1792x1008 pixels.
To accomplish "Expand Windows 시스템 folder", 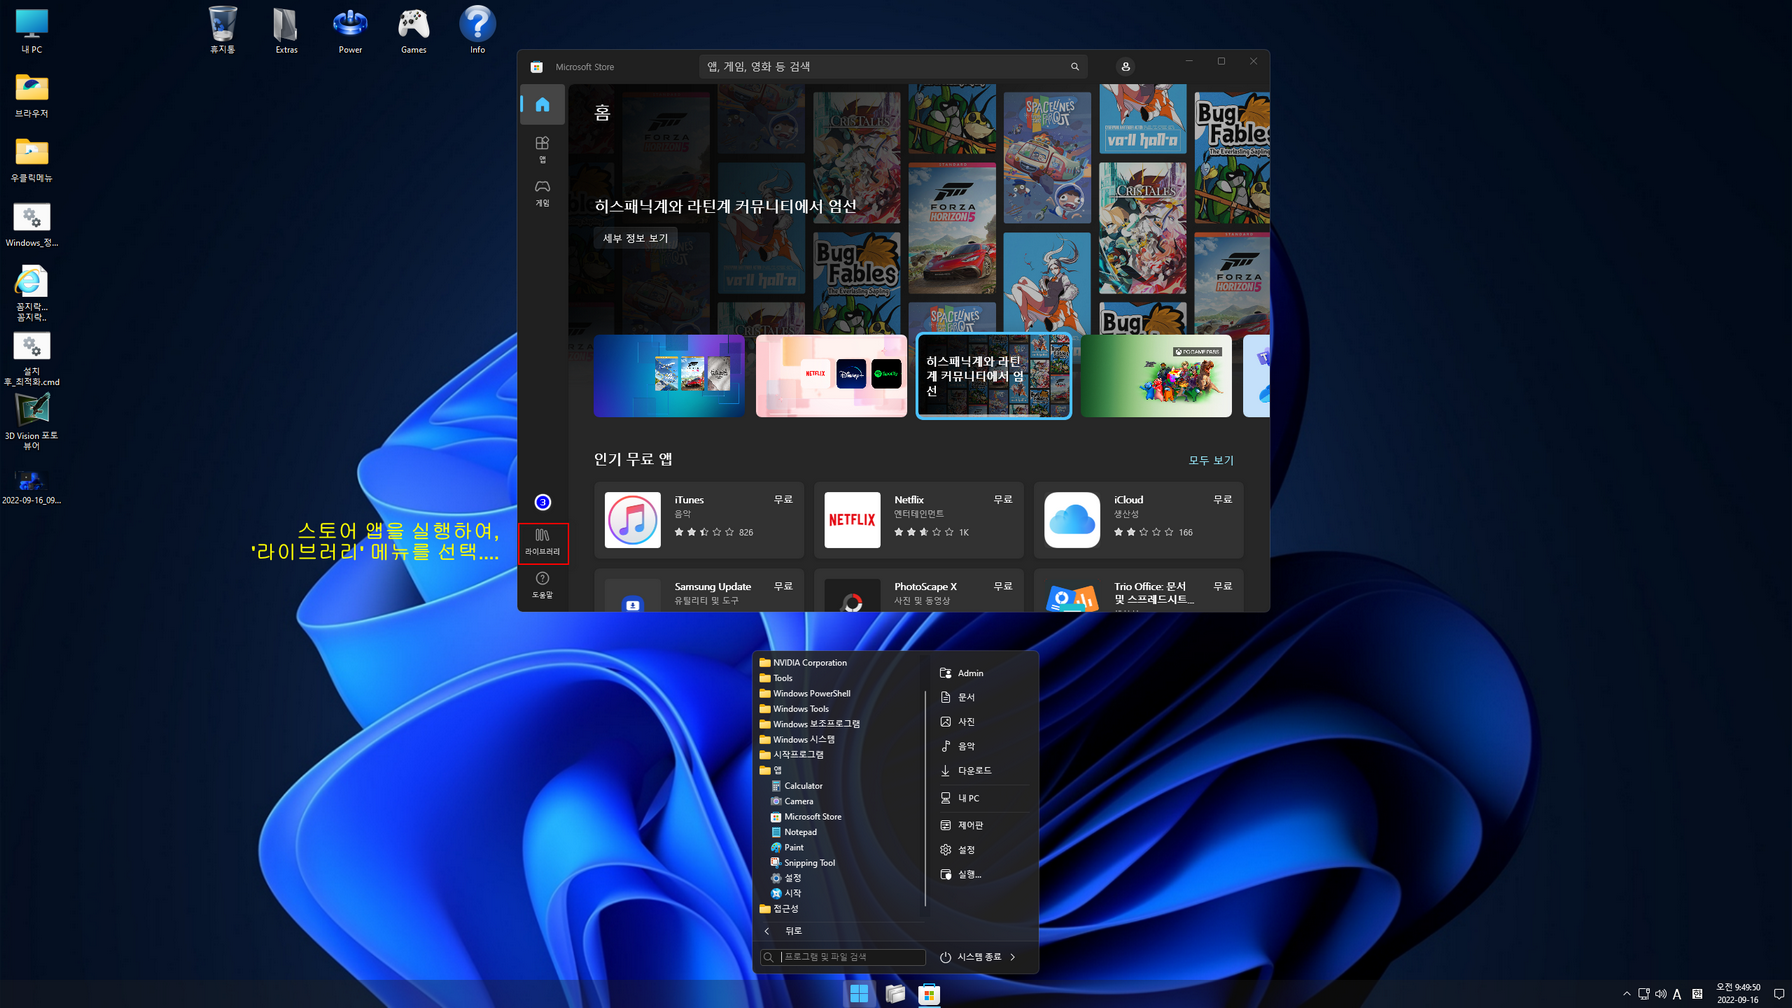I will [797, 740].
